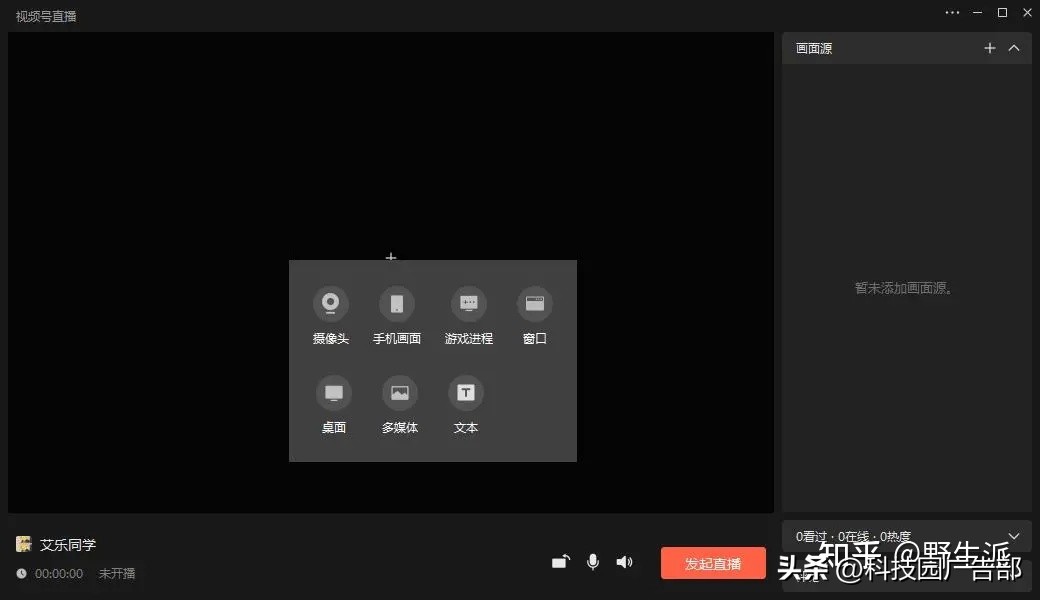The height and width of the screenshot is (600, 1040).
Task: Toggle the camera in the bottom bar
Action: click(x=560, y=562)
